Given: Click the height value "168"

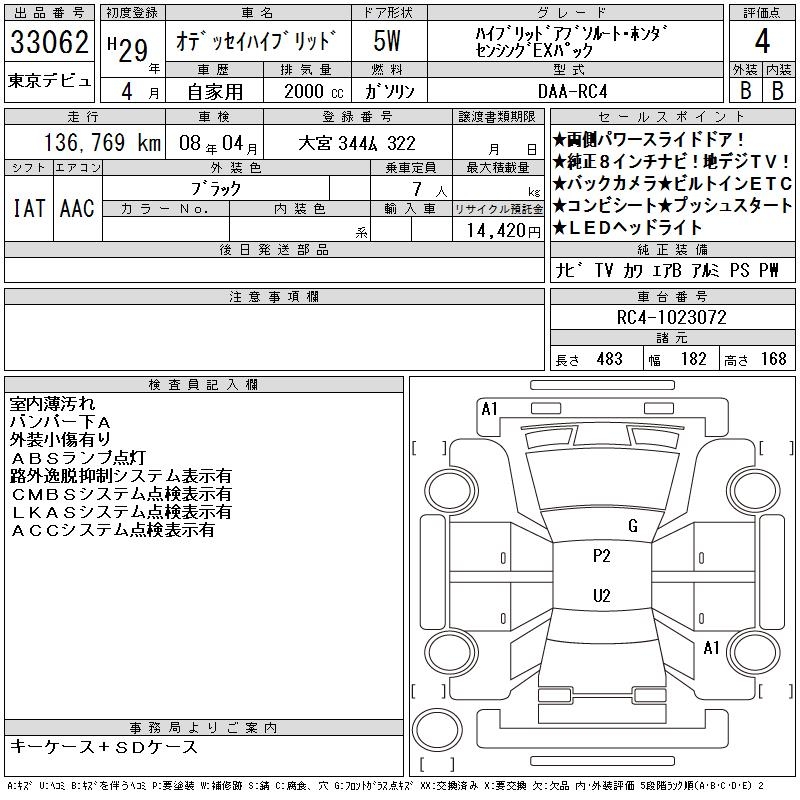Looking at the screenshot, I should click(x=774, y=359).
